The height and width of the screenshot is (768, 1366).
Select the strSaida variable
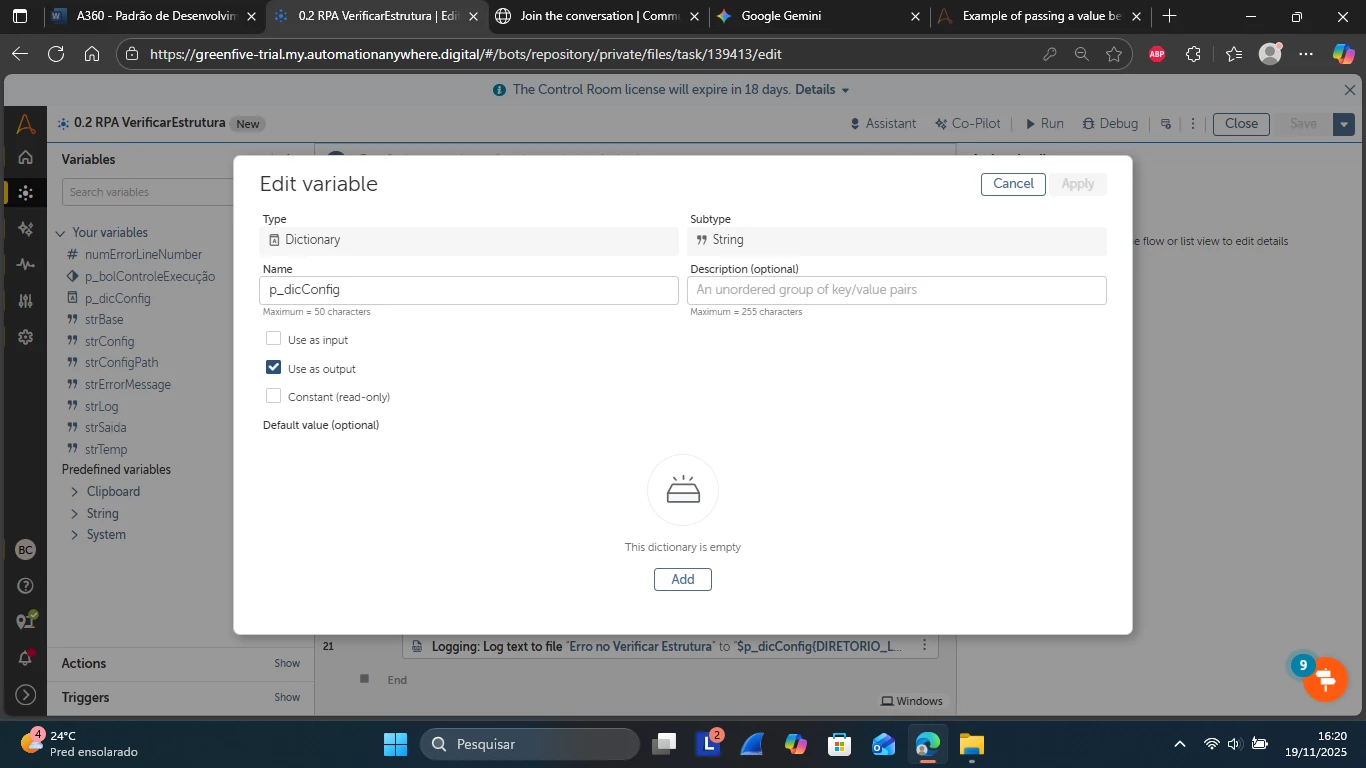pos(105,428)
